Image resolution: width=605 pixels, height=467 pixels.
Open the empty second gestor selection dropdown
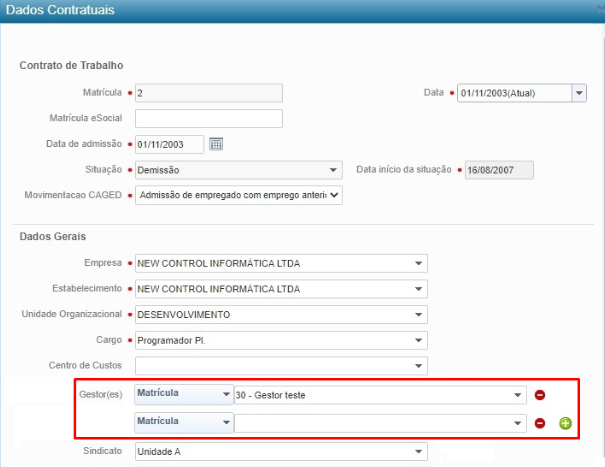517,423
